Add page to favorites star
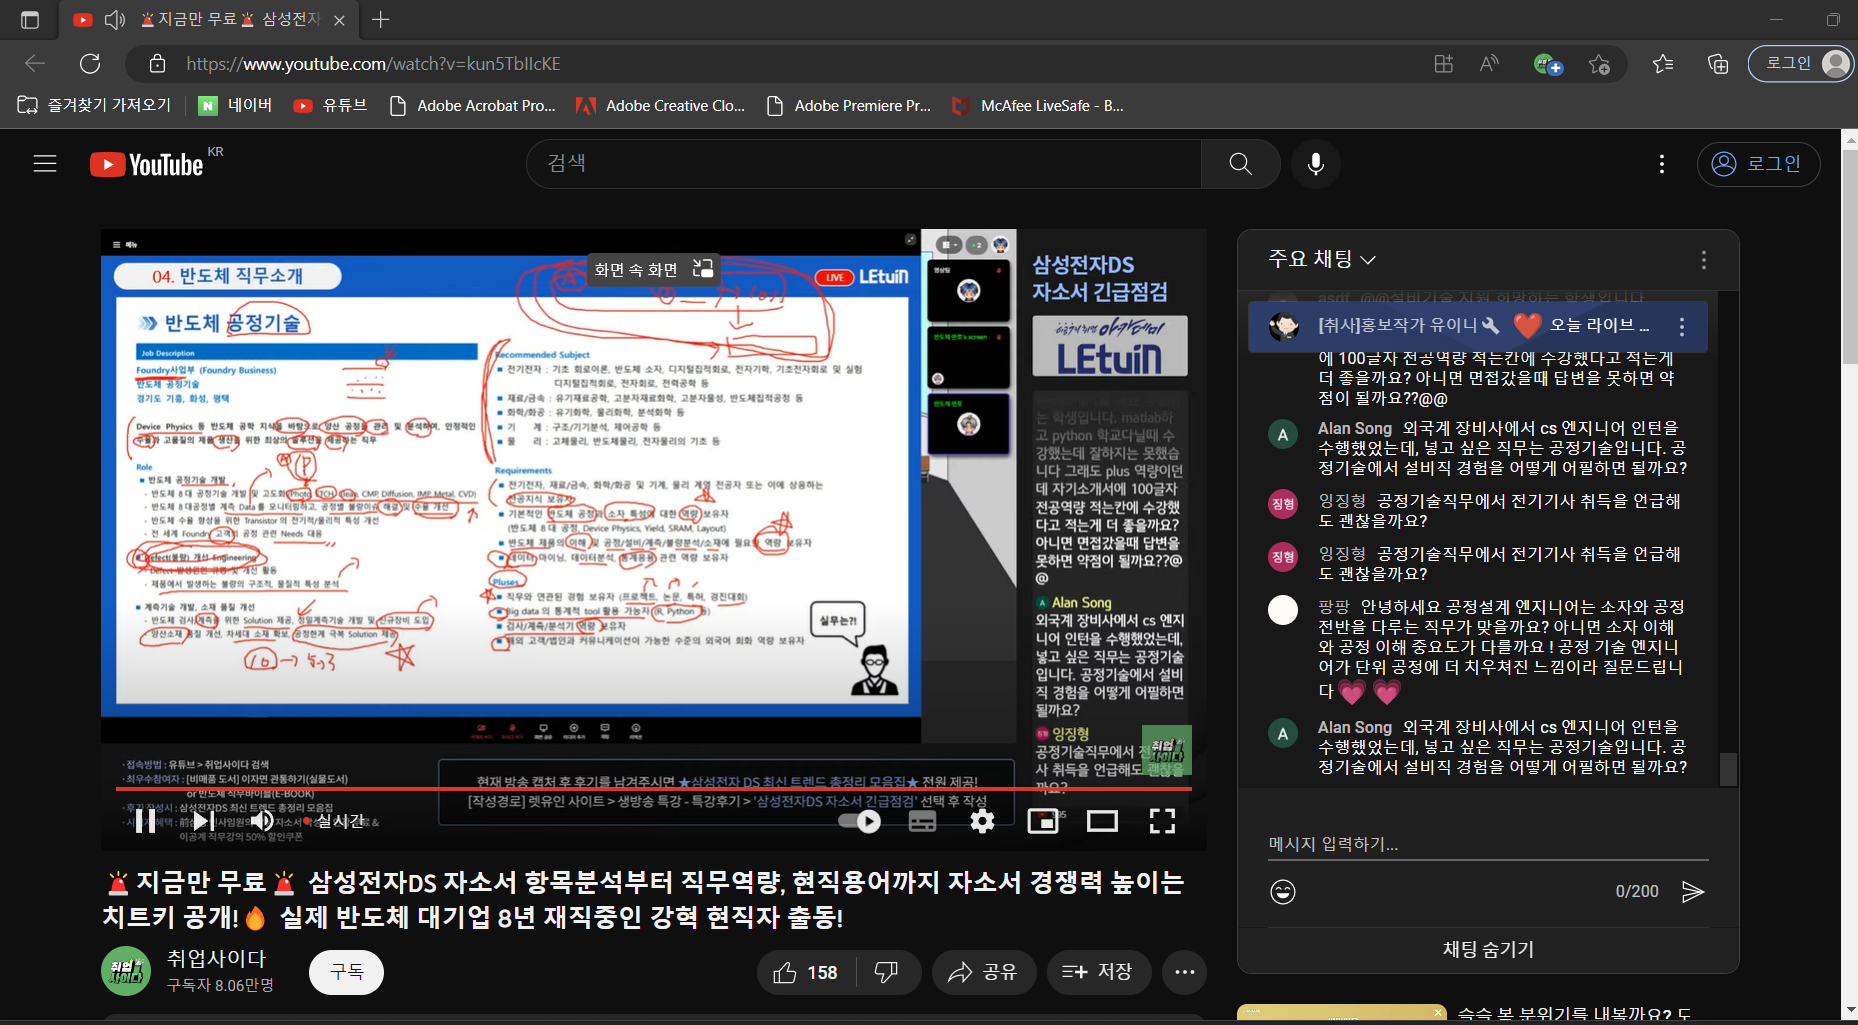The width and height of the screenshot is (1858, 1025). pyautogui.click(x=1599, y=64)
